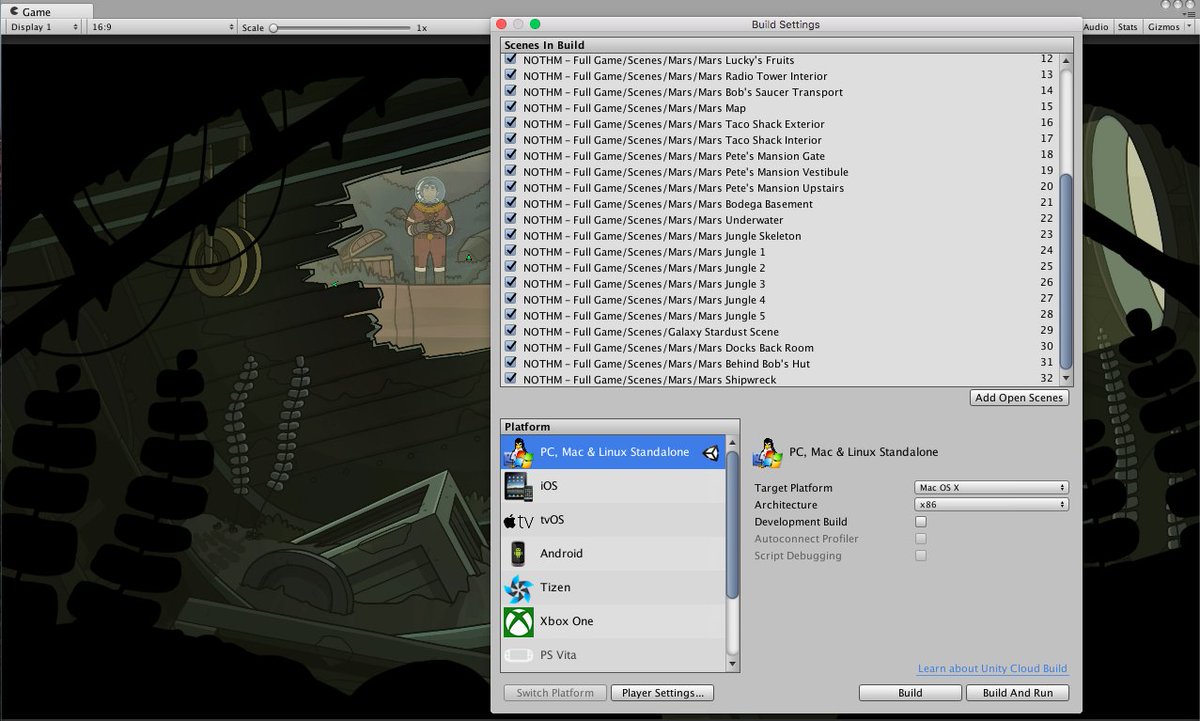Enable the Development Build checkbox
Image resolution: width=1200 pixels, height=721 pixels.
point(921,522)
